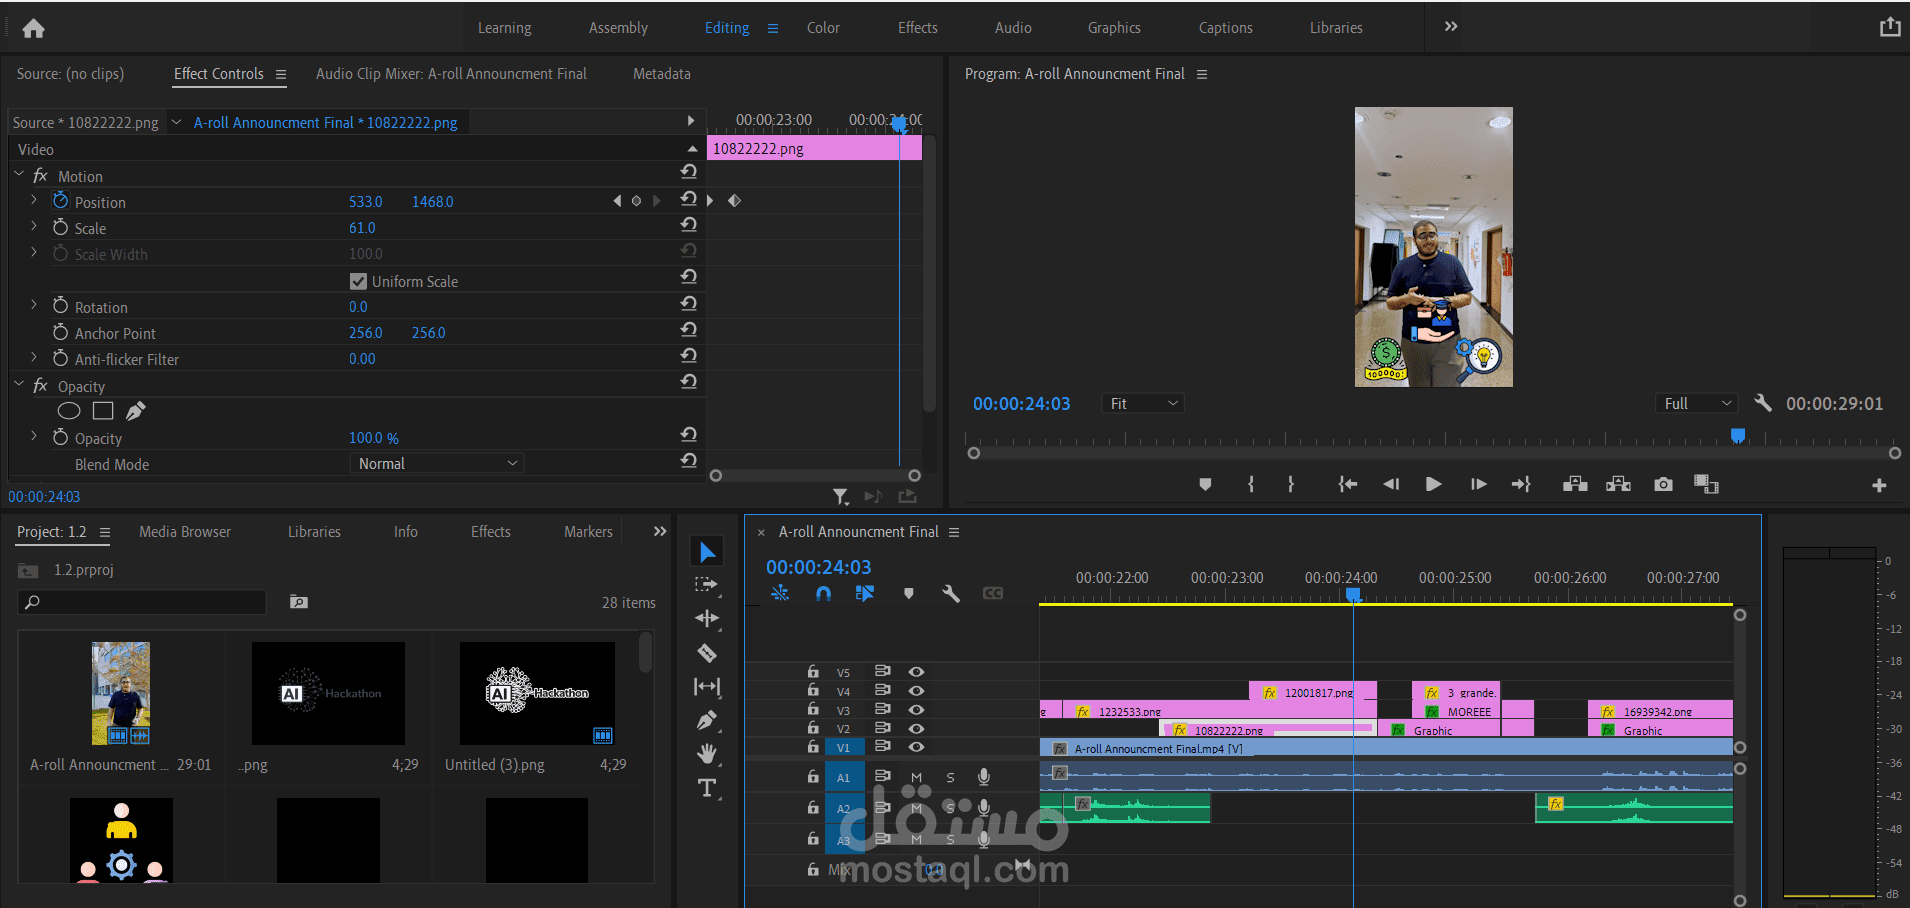Viewport: 1910px width, 908px height.
Task: Select the Pen tool in the tools panel
Action: point(707,720)
